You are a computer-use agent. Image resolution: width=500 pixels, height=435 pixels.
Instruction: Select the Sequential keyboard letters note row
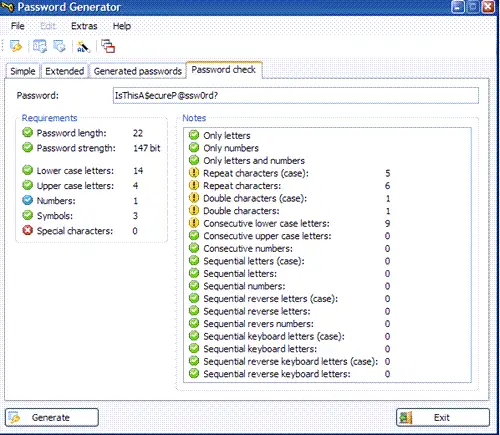(x=289, y=349)
